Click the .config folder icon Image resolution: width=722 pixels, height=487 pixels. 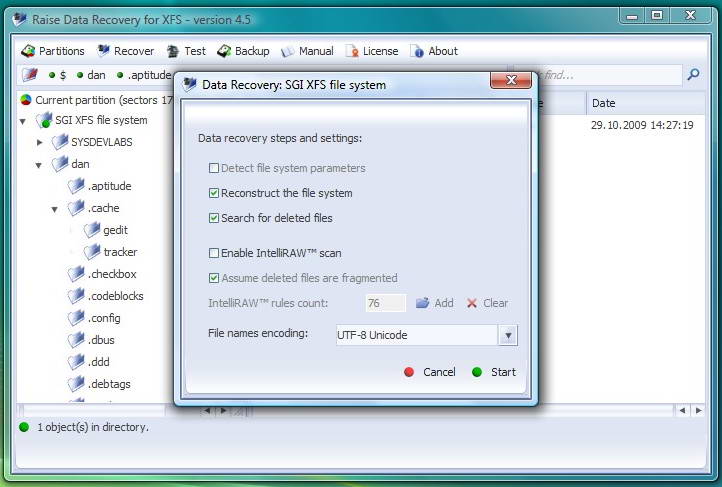(x=76, y=318)
